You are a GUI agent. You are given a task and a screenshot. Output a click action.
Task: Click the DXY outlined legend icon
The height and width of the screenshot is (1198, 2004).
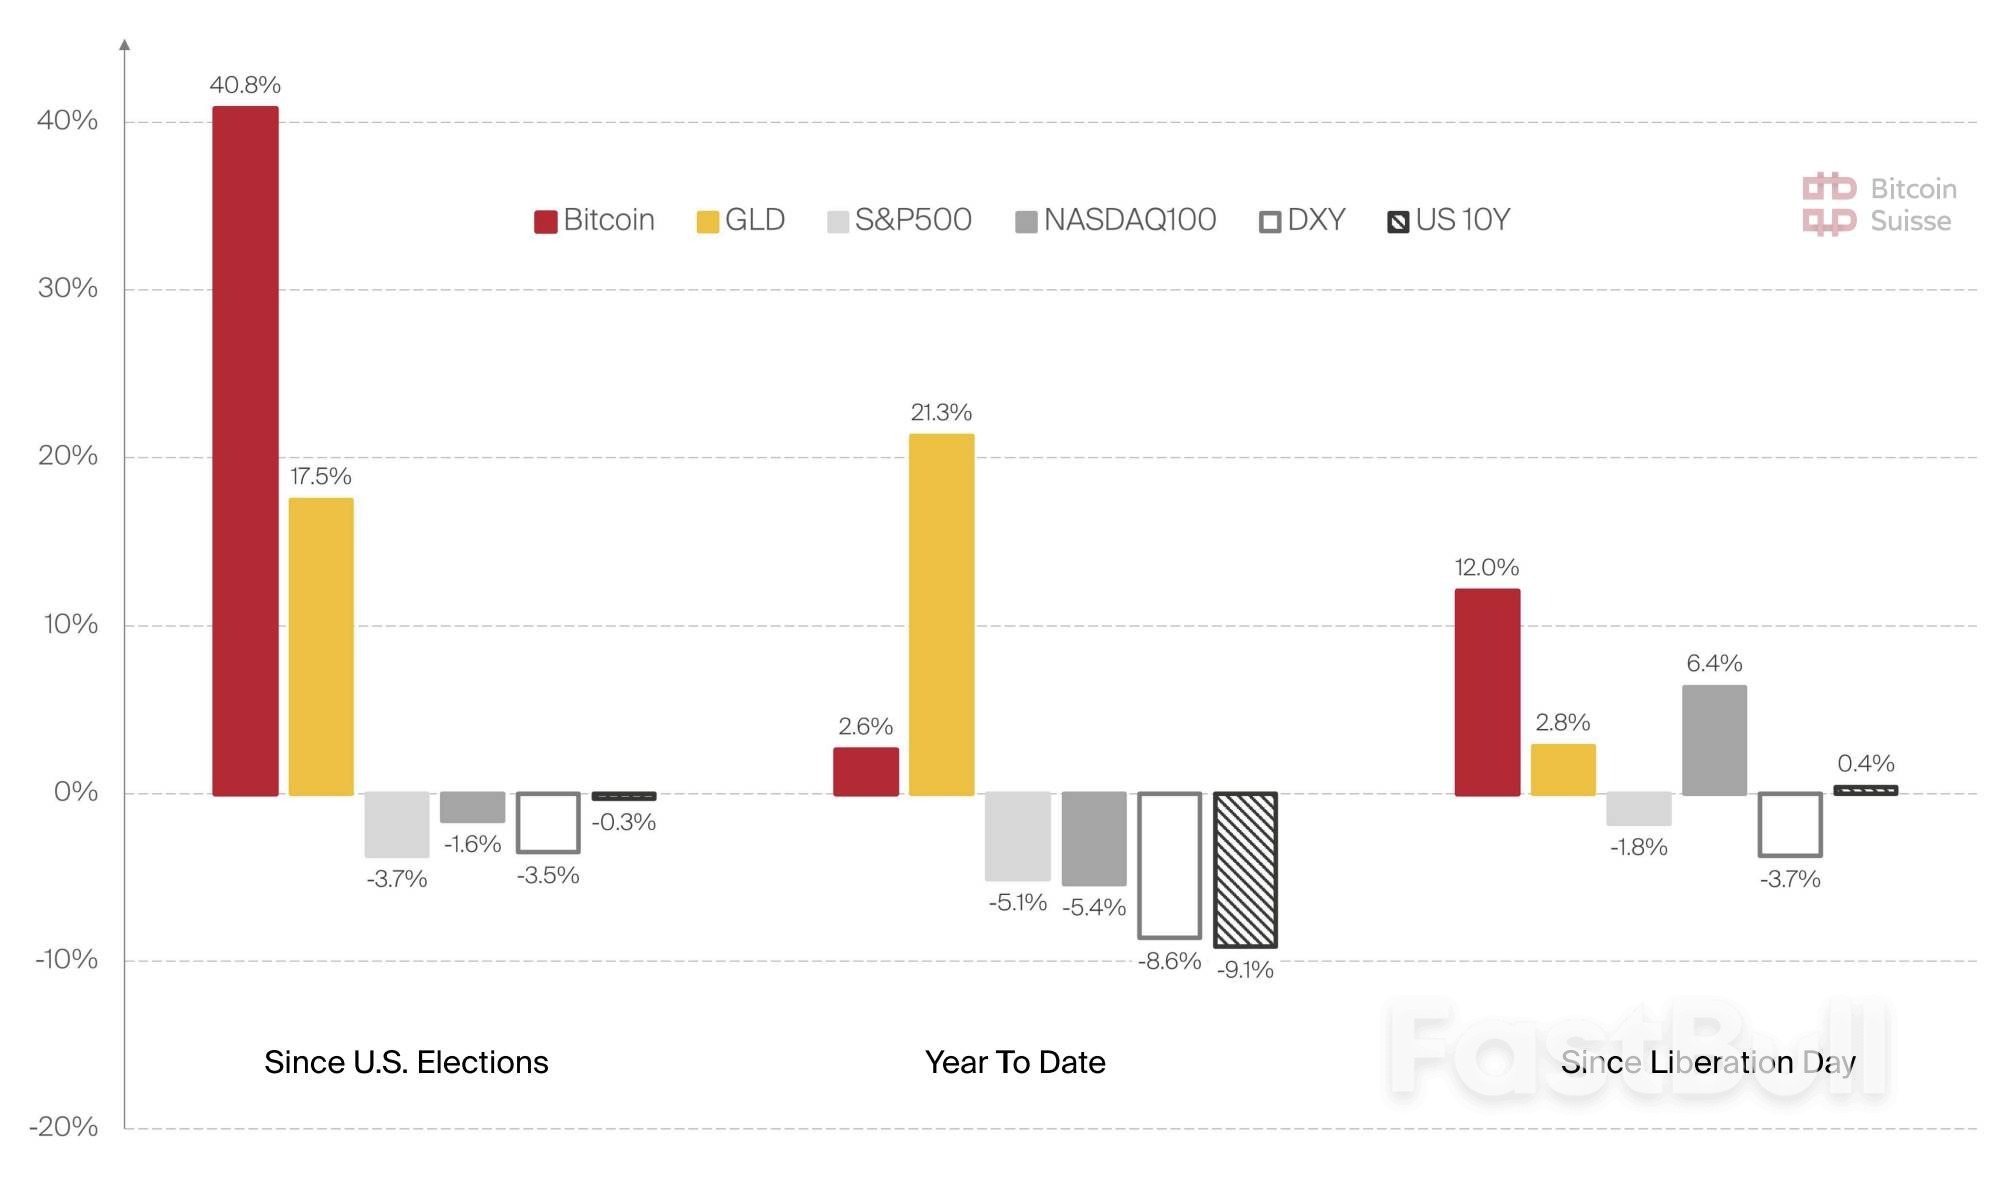pyautogui.click(x=1270, y=221)
